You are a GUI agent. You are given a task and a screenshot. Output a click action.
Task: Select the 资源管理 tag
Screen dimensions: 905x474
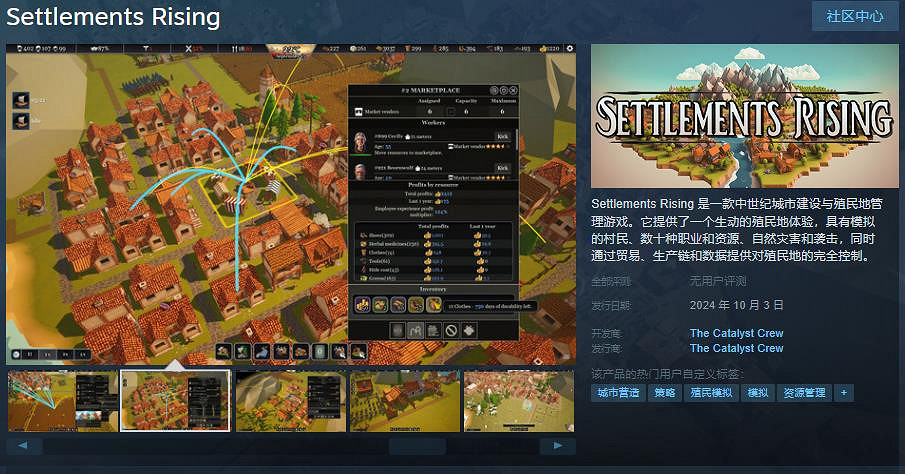pyautogui.click(x=805, y=393)
